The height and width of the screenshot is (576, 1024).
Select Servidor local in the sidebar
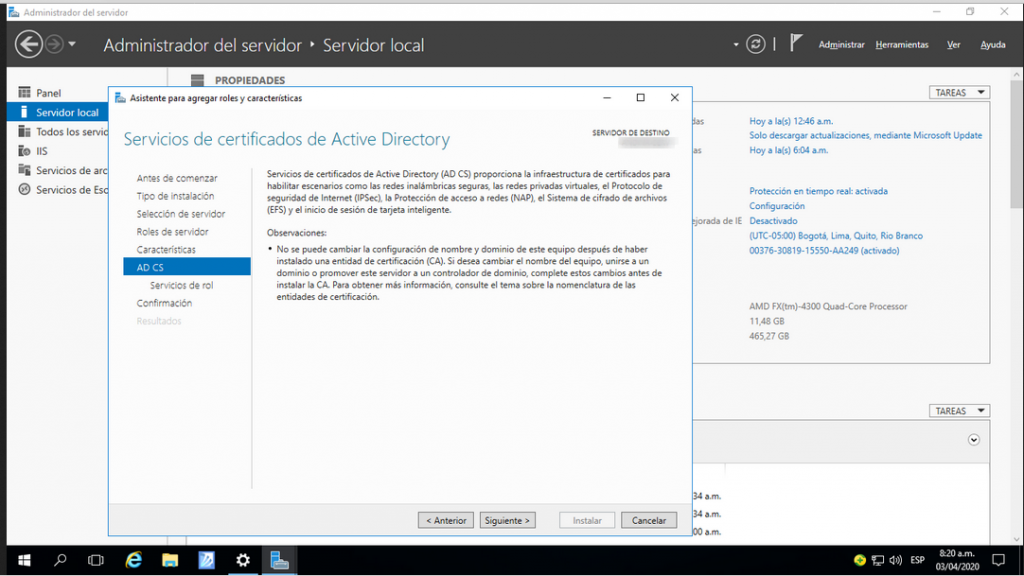point(57,112)
